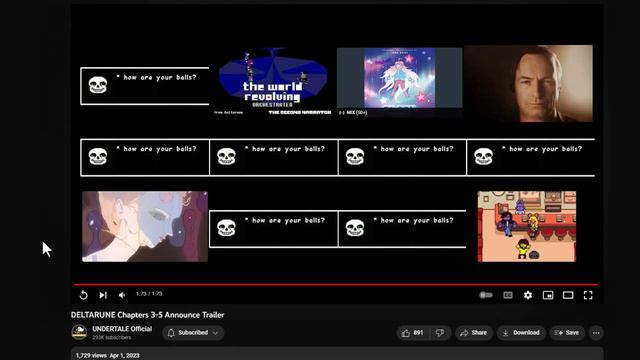Replay the video with the replay icon

[83, 295]
